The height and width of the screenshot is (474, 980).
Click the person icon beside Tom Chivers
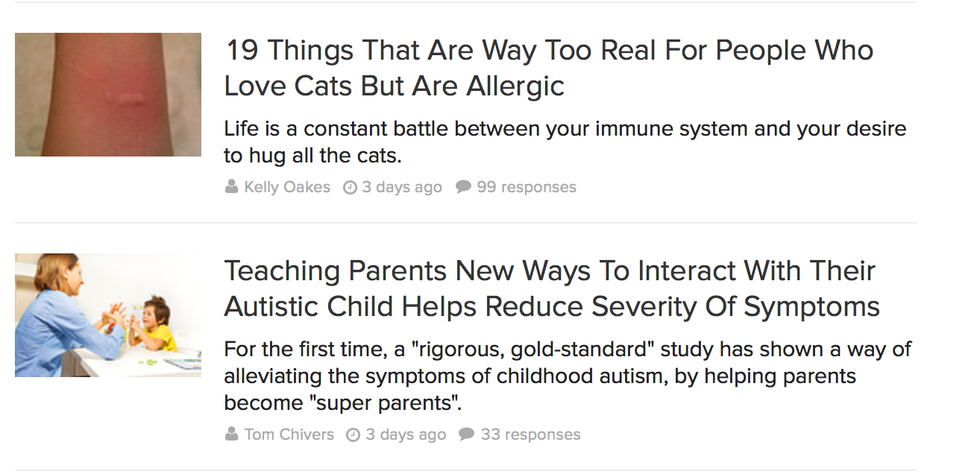232,434
